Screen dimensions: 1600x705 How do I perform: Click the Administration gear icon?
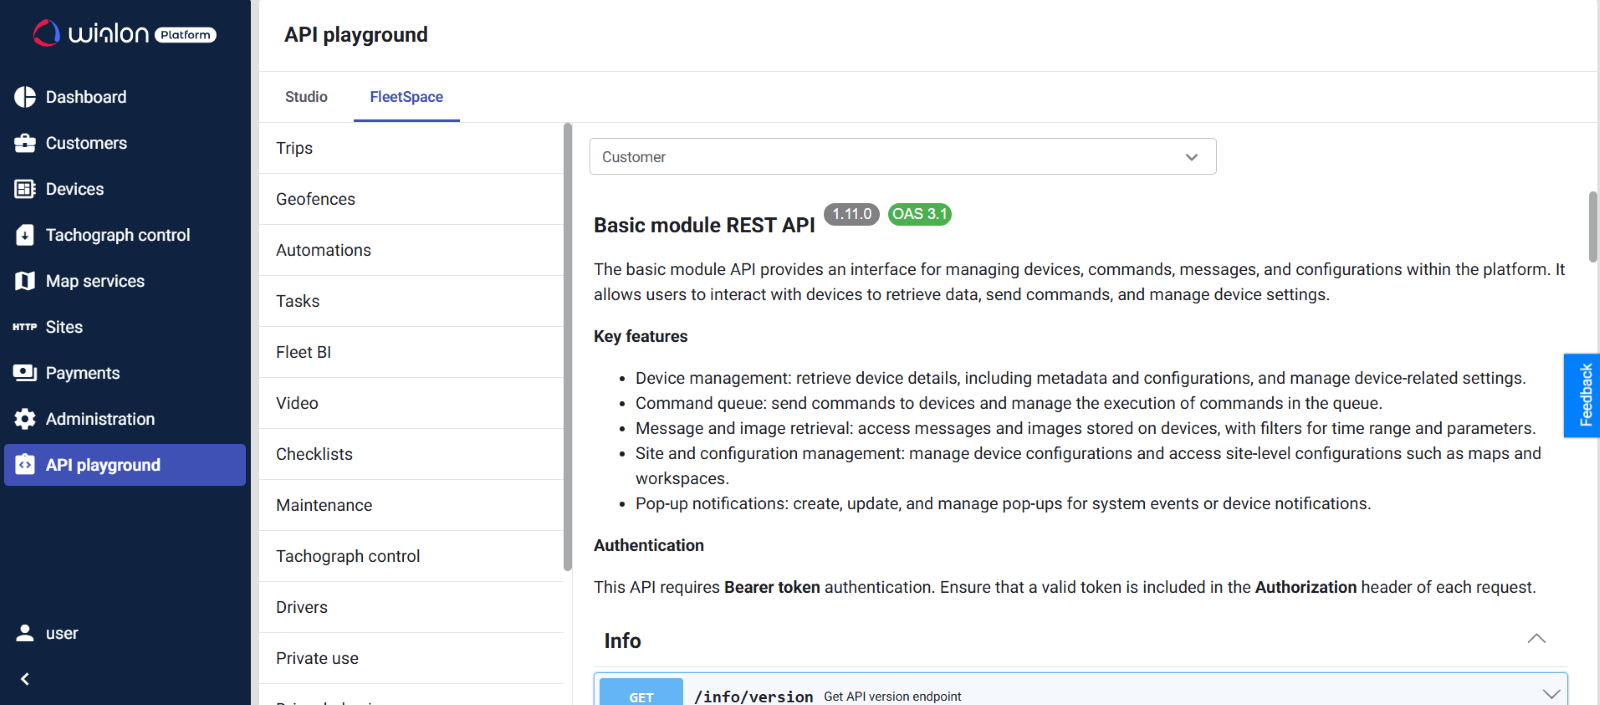[x=25, y=419]
